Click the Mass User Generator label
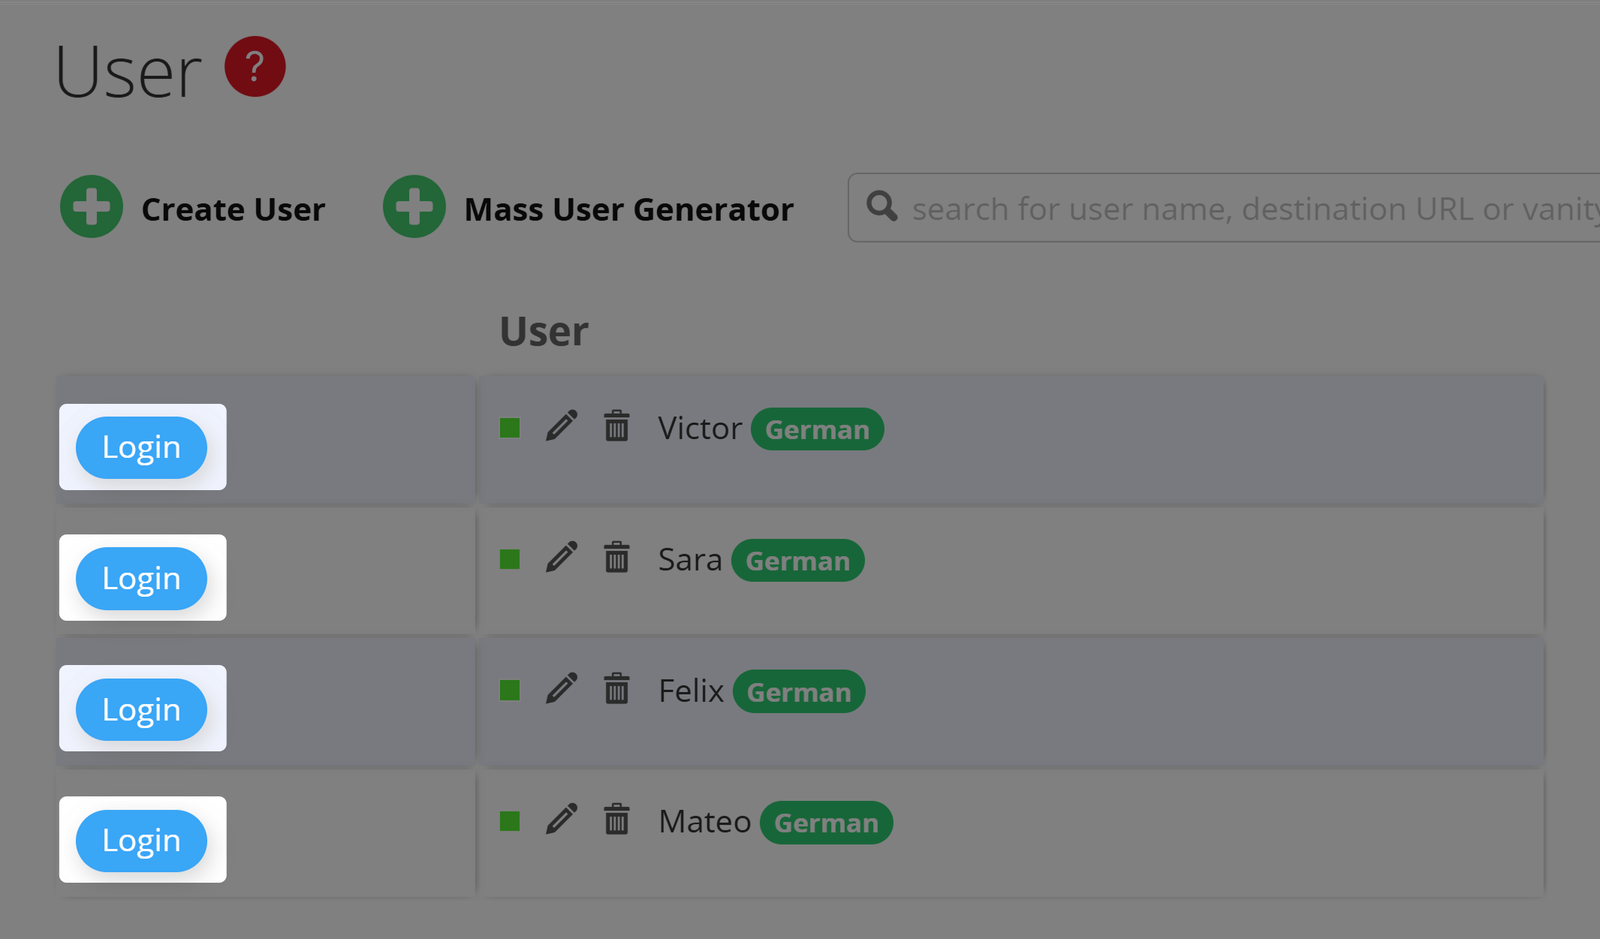 628,210
